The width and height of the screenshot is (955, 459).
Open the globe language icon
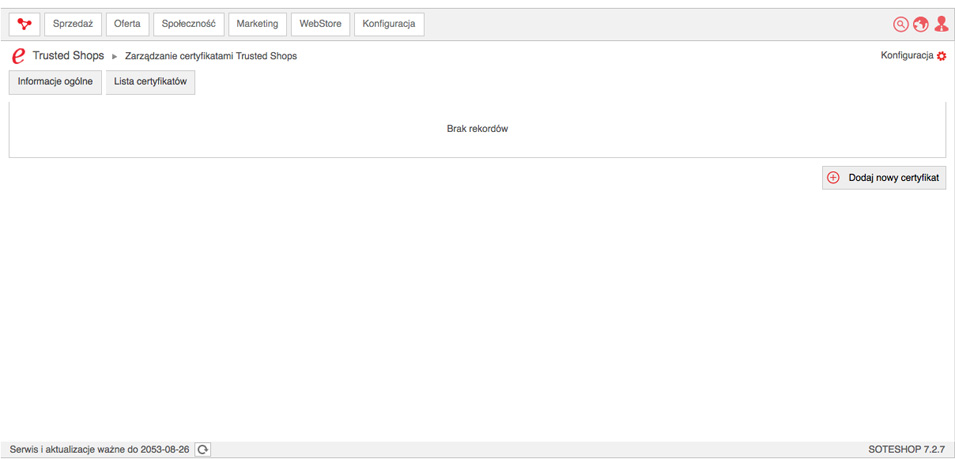click(x=920, y=24)
